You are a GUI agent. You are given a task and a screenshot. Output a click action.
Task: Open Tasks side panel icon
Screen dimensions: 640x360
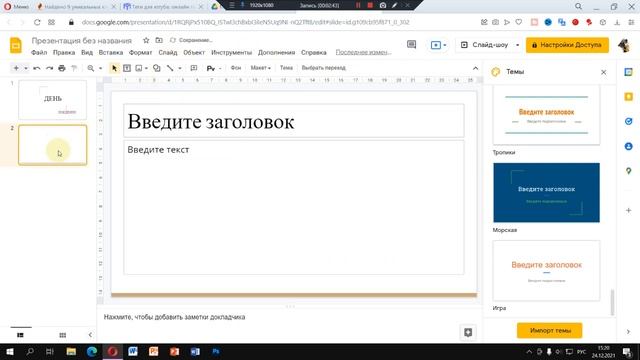[629, 121]
